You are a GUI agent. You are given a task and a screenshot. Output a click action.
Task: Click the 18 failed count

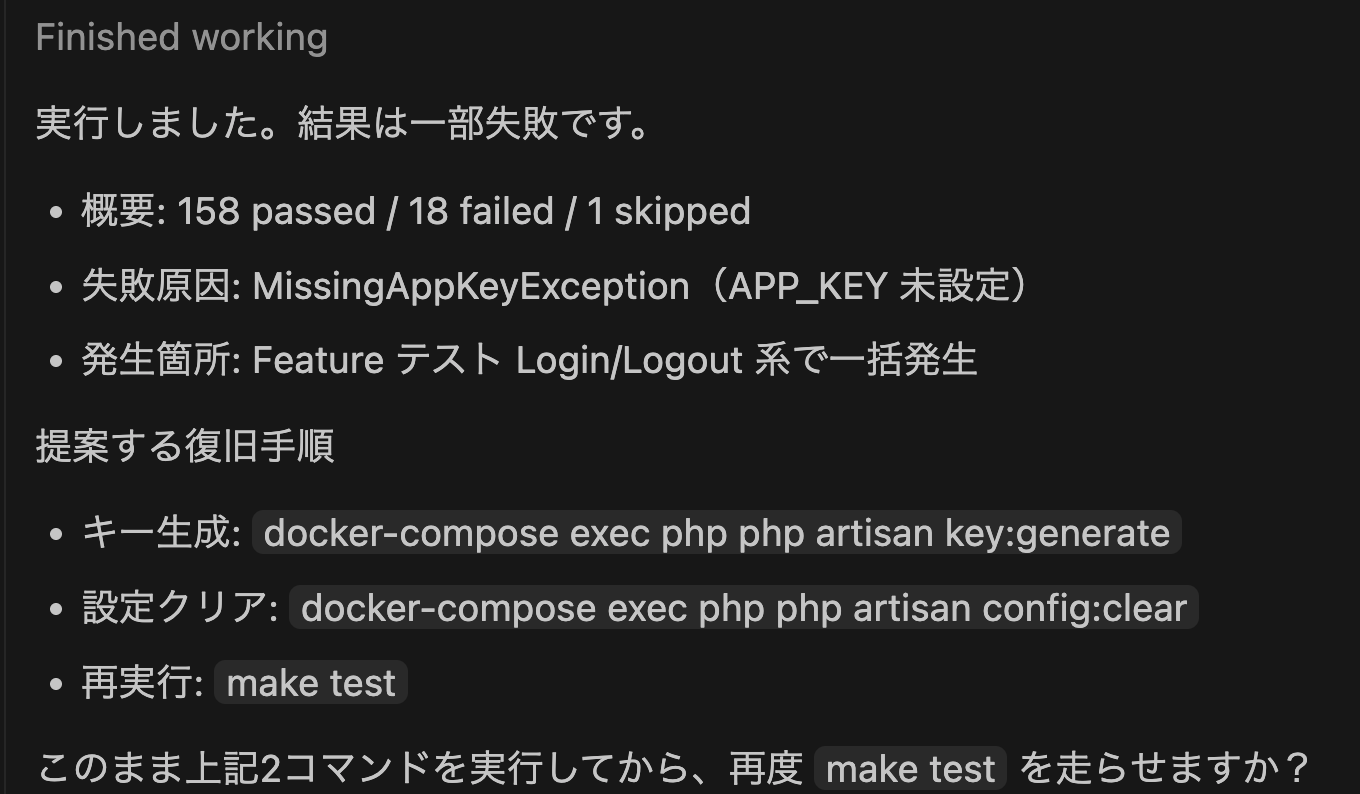(481, 212)
